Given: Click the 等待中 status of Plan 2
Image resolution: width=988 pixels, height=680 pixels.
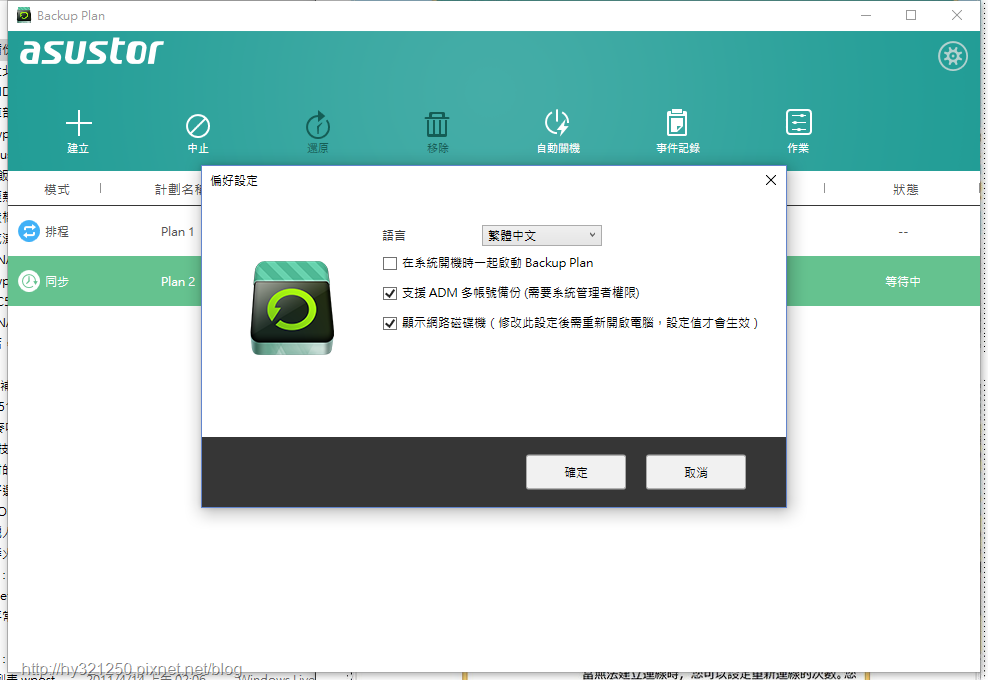Looking at the screenshot, I should pyautogui.click(x=903, y=282).
